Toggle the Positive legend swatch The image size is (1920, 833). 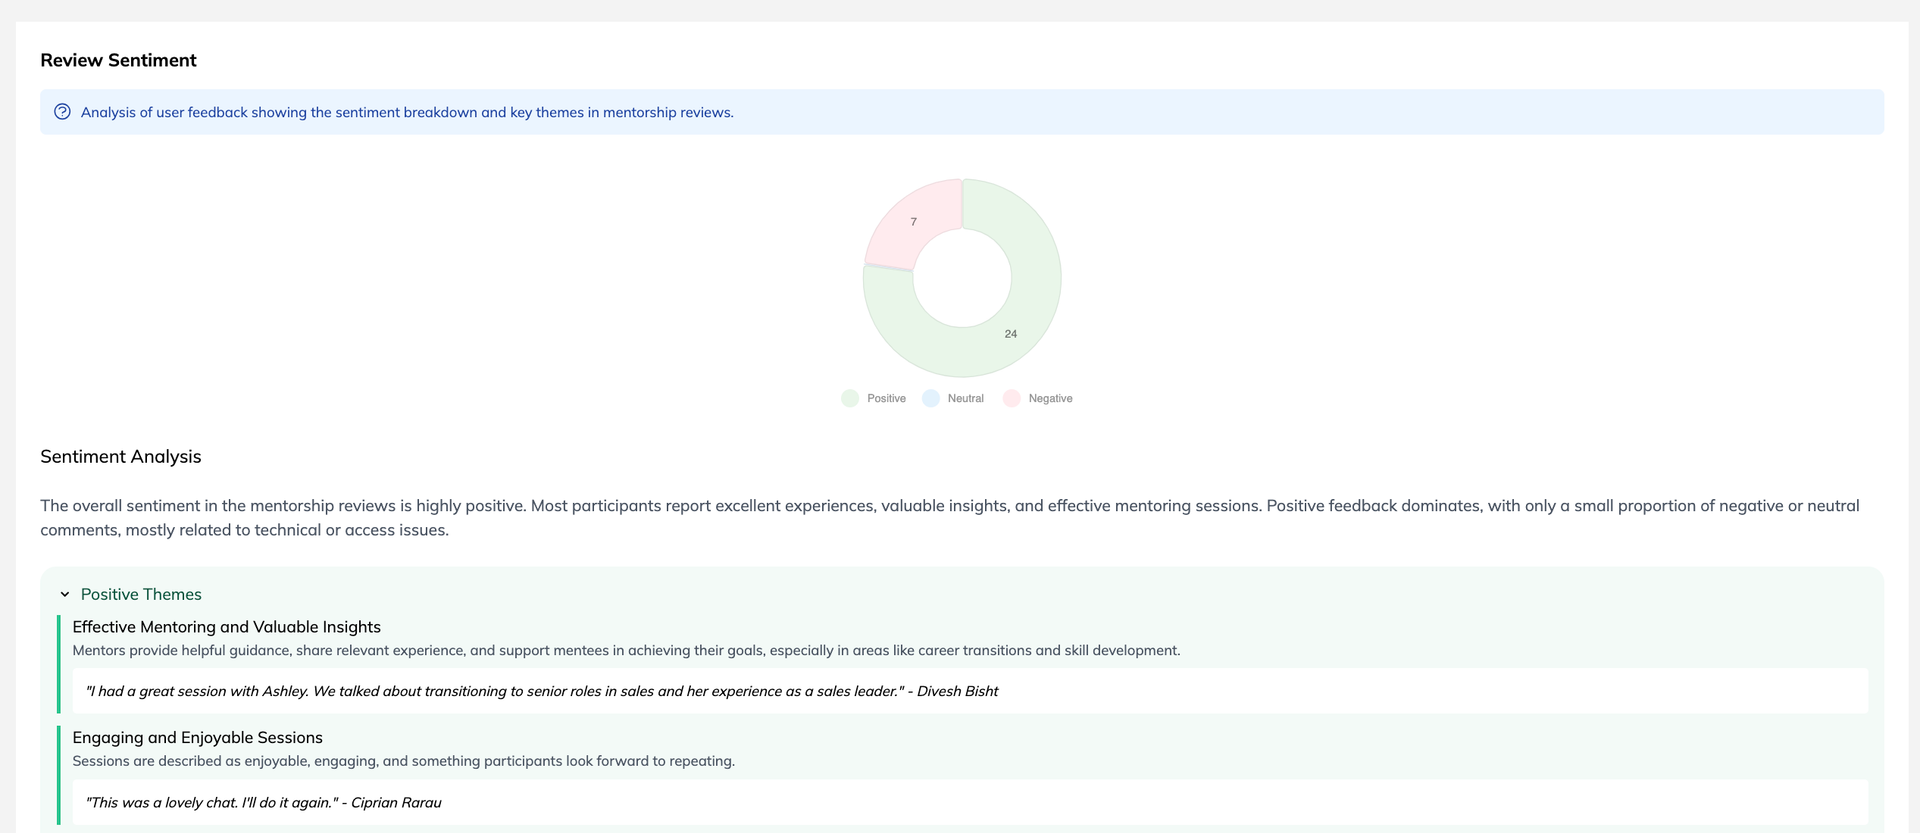(x=850, y=398)
